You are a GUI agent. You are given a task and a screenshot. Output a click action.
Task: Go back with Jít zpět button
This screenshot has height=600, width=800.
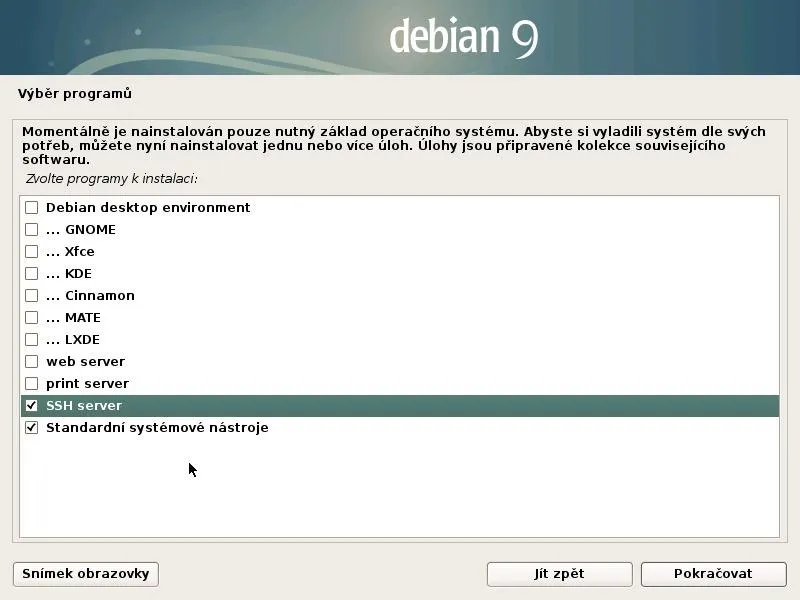click(x=560, y=574)
